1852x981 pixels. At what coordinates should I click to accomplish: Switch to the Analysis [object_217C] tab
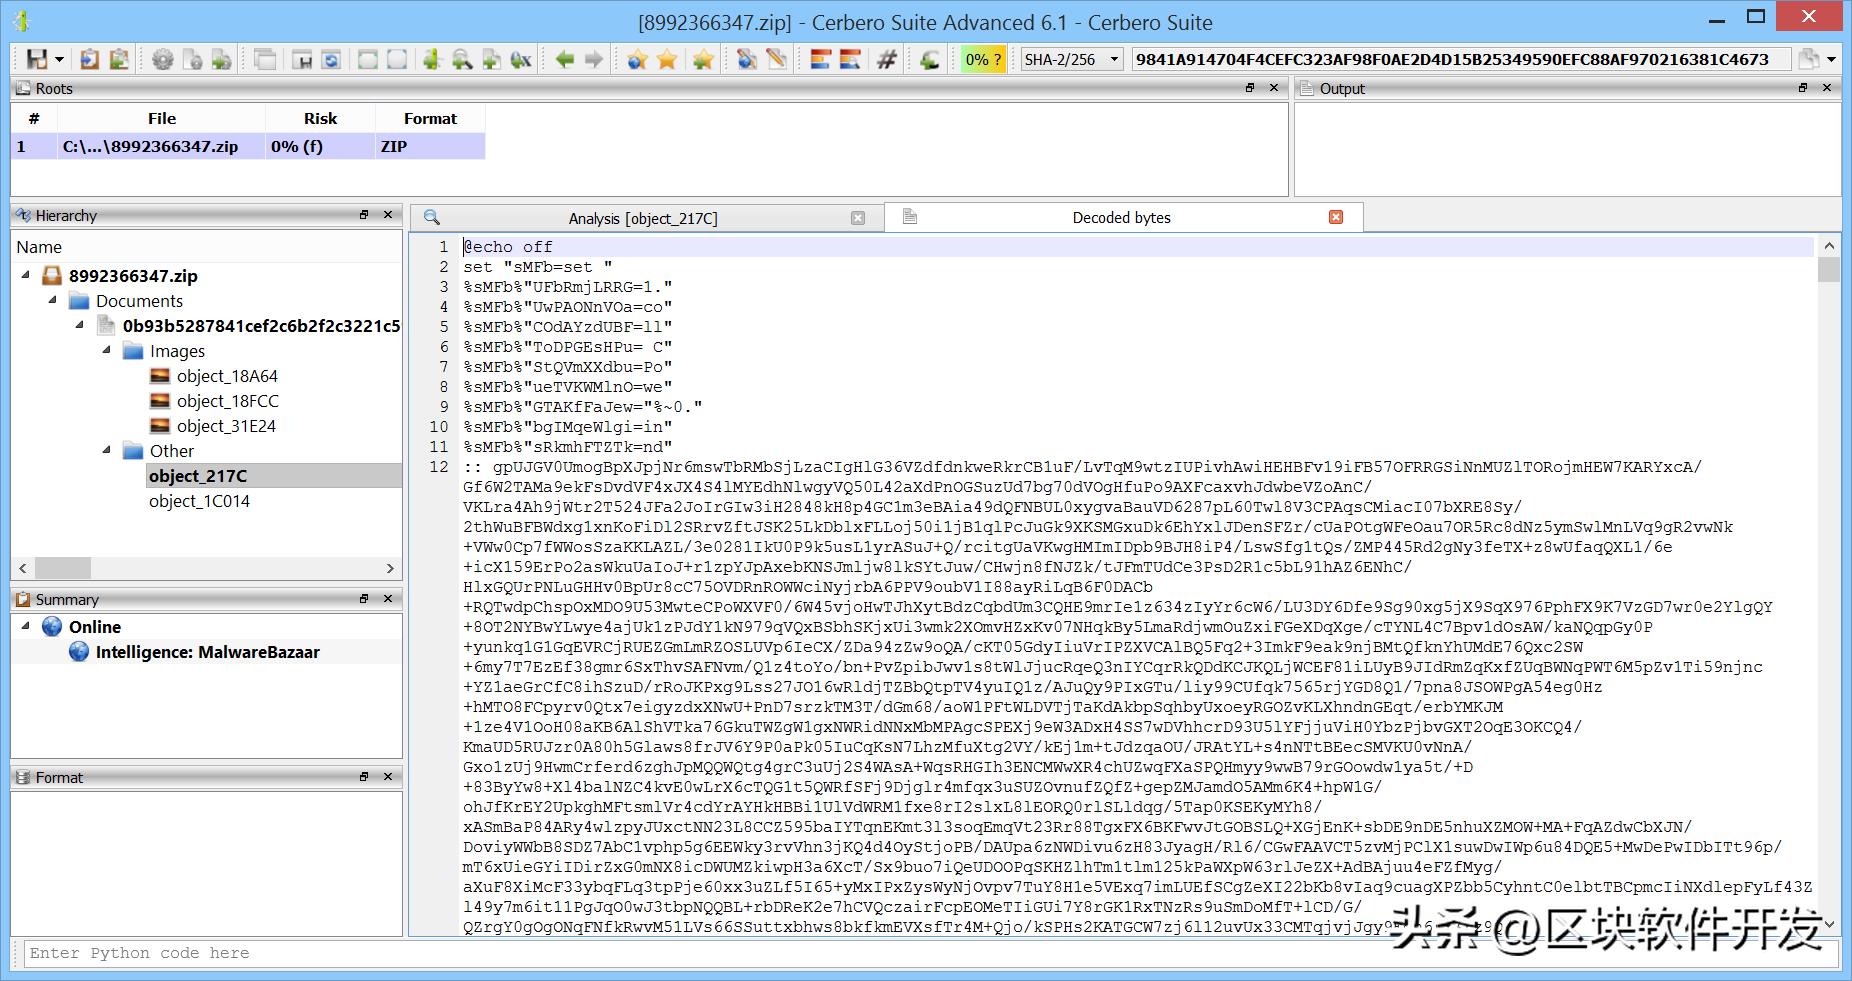pyautogui.click(x=642, y=218)
